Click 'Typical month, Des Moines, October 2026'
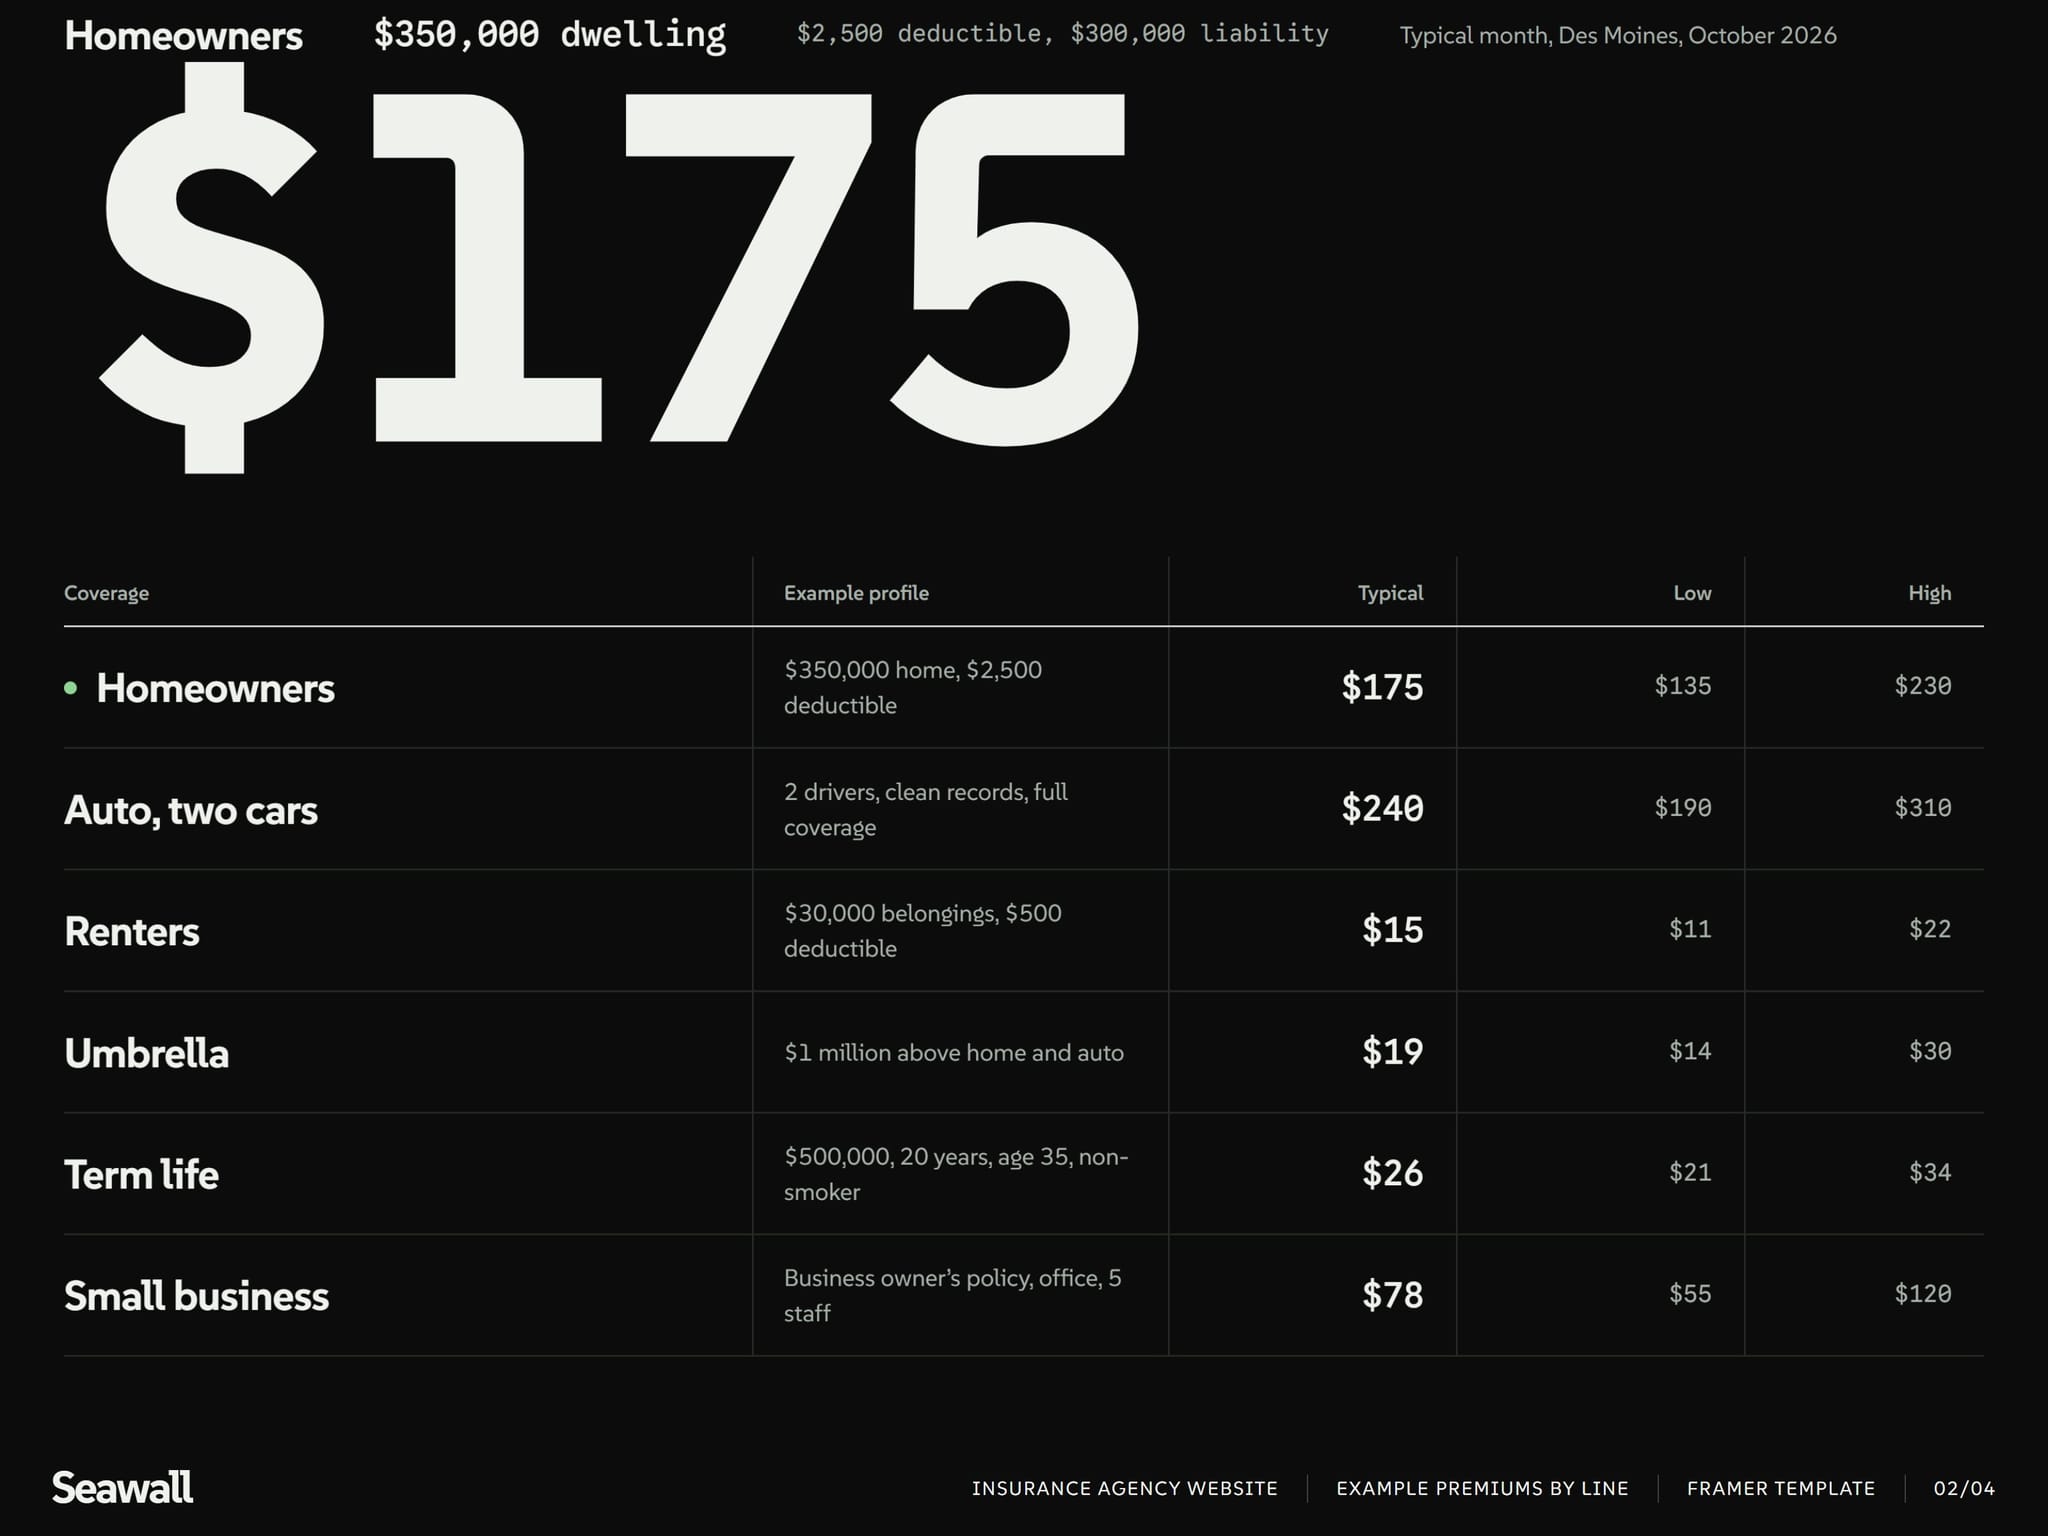This screenshot has width=2048, height=1536. click(1618, 36)
